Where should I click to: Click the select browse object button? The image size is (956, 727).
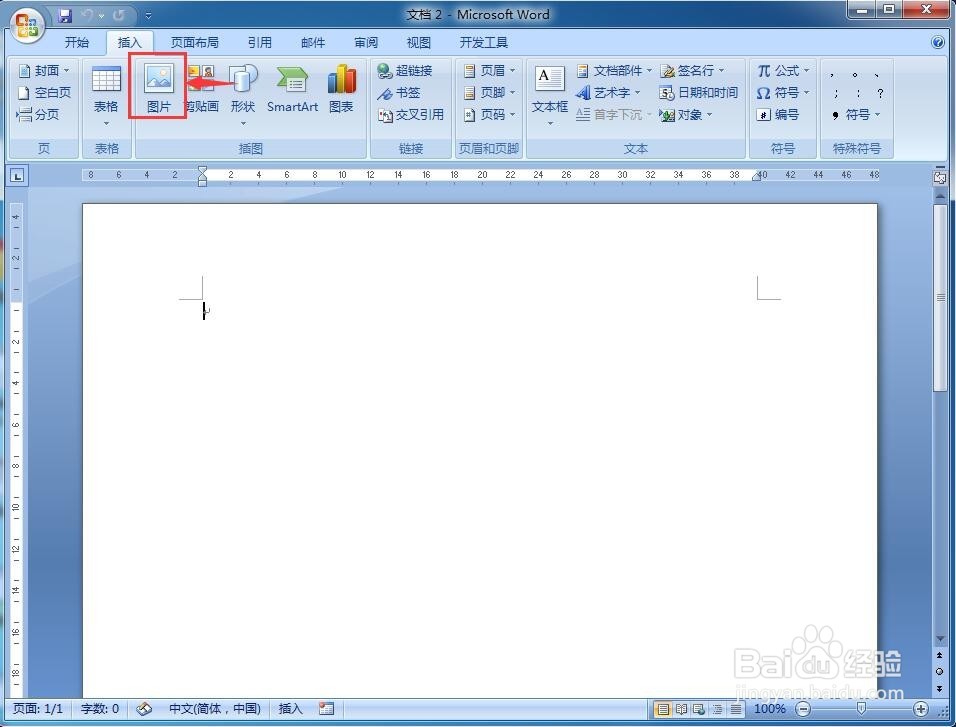940,671
